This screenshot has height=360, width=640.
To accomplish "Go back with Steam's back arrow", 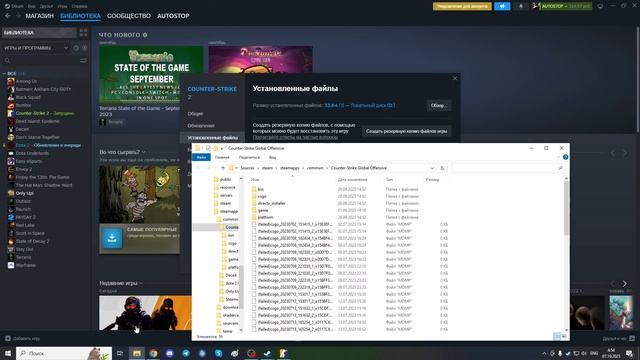I will point(8,16).
